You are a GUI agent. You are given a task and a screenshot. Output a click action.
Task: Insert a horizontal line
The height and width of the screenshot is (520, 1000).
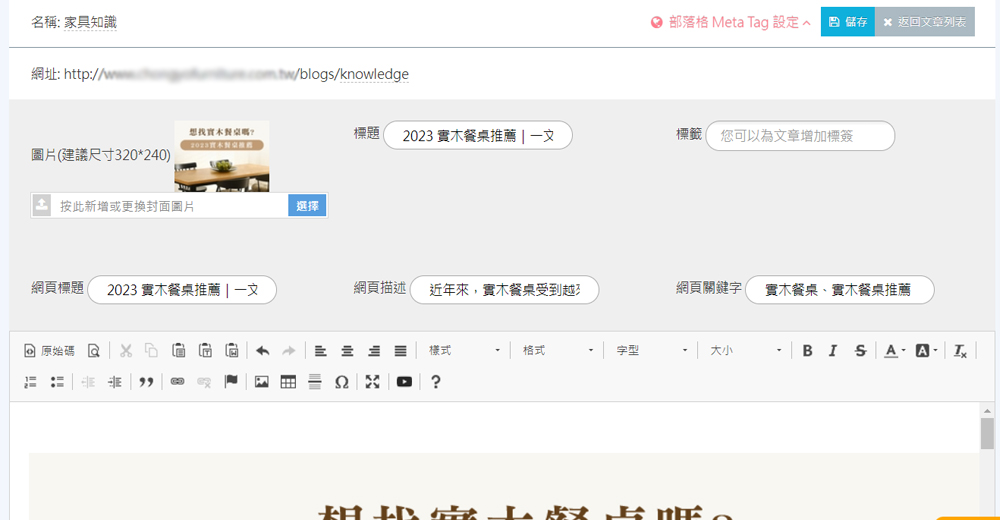pos(315,382)
